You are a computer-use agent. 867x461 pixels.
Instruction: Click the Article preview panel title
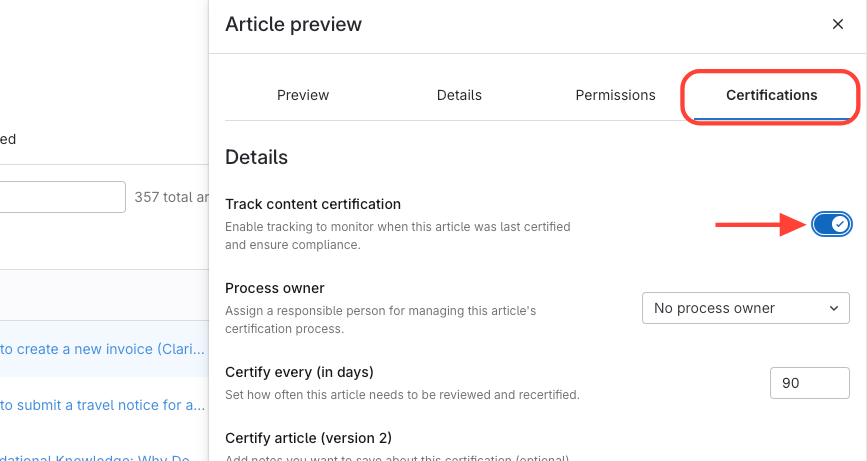pos(294,24)
